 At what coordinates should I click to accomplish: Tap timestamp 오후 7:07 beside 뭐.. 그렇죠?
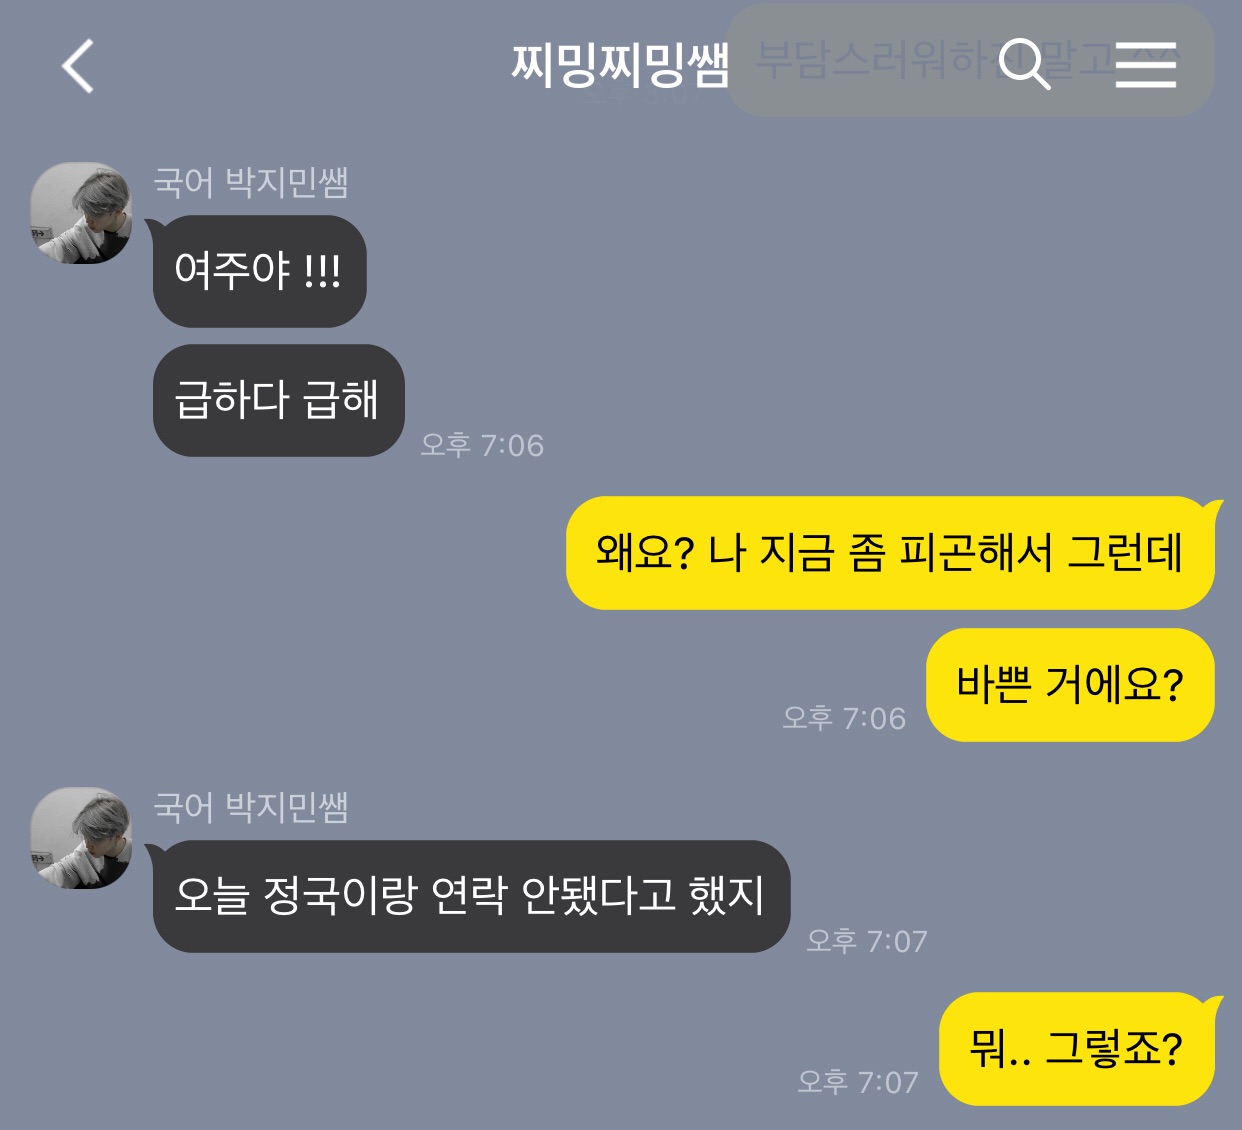pyautogui.click(x=858, y=1082)
